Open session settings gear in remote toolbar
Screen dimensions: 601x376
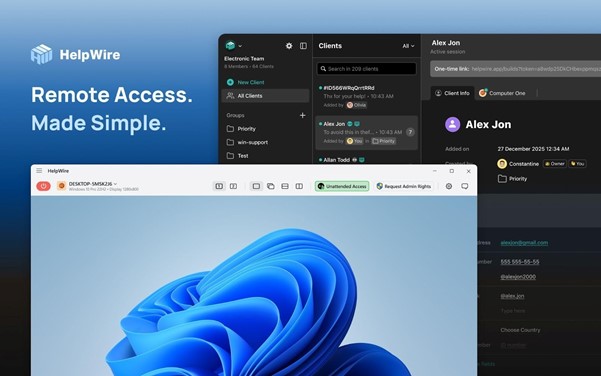pos(448,186)
